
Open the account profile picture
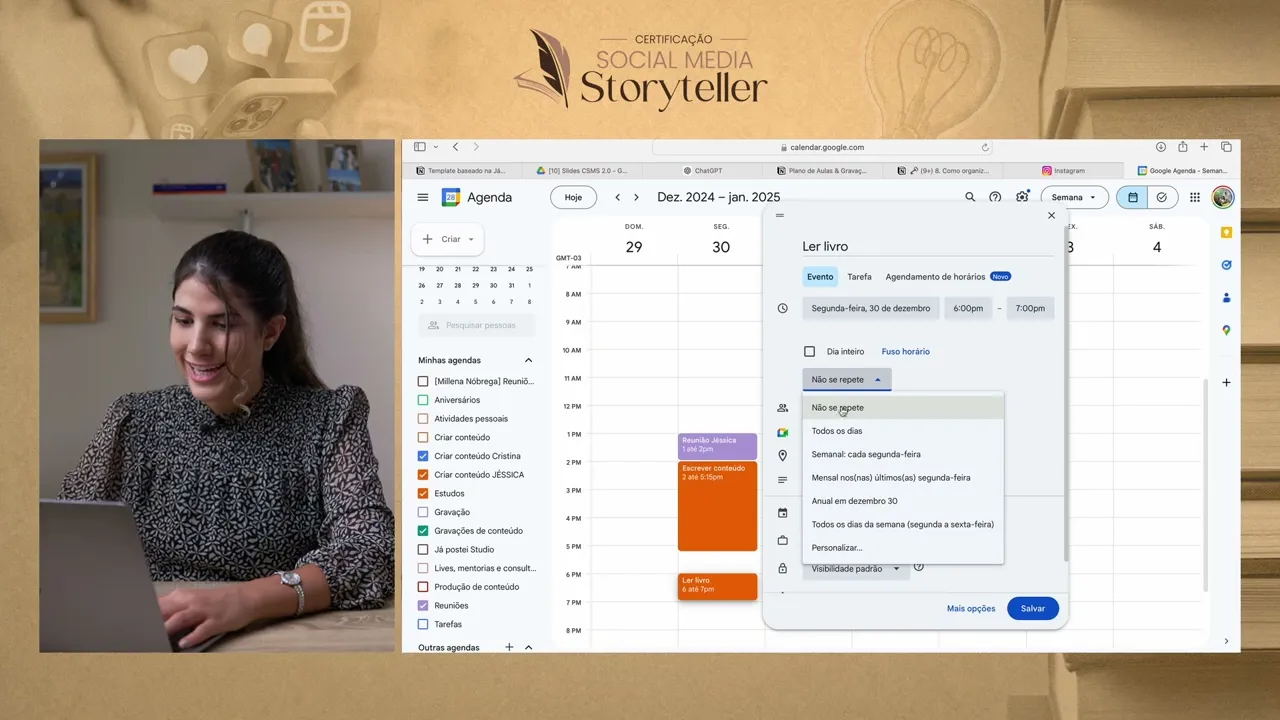tap(1223, 197)
